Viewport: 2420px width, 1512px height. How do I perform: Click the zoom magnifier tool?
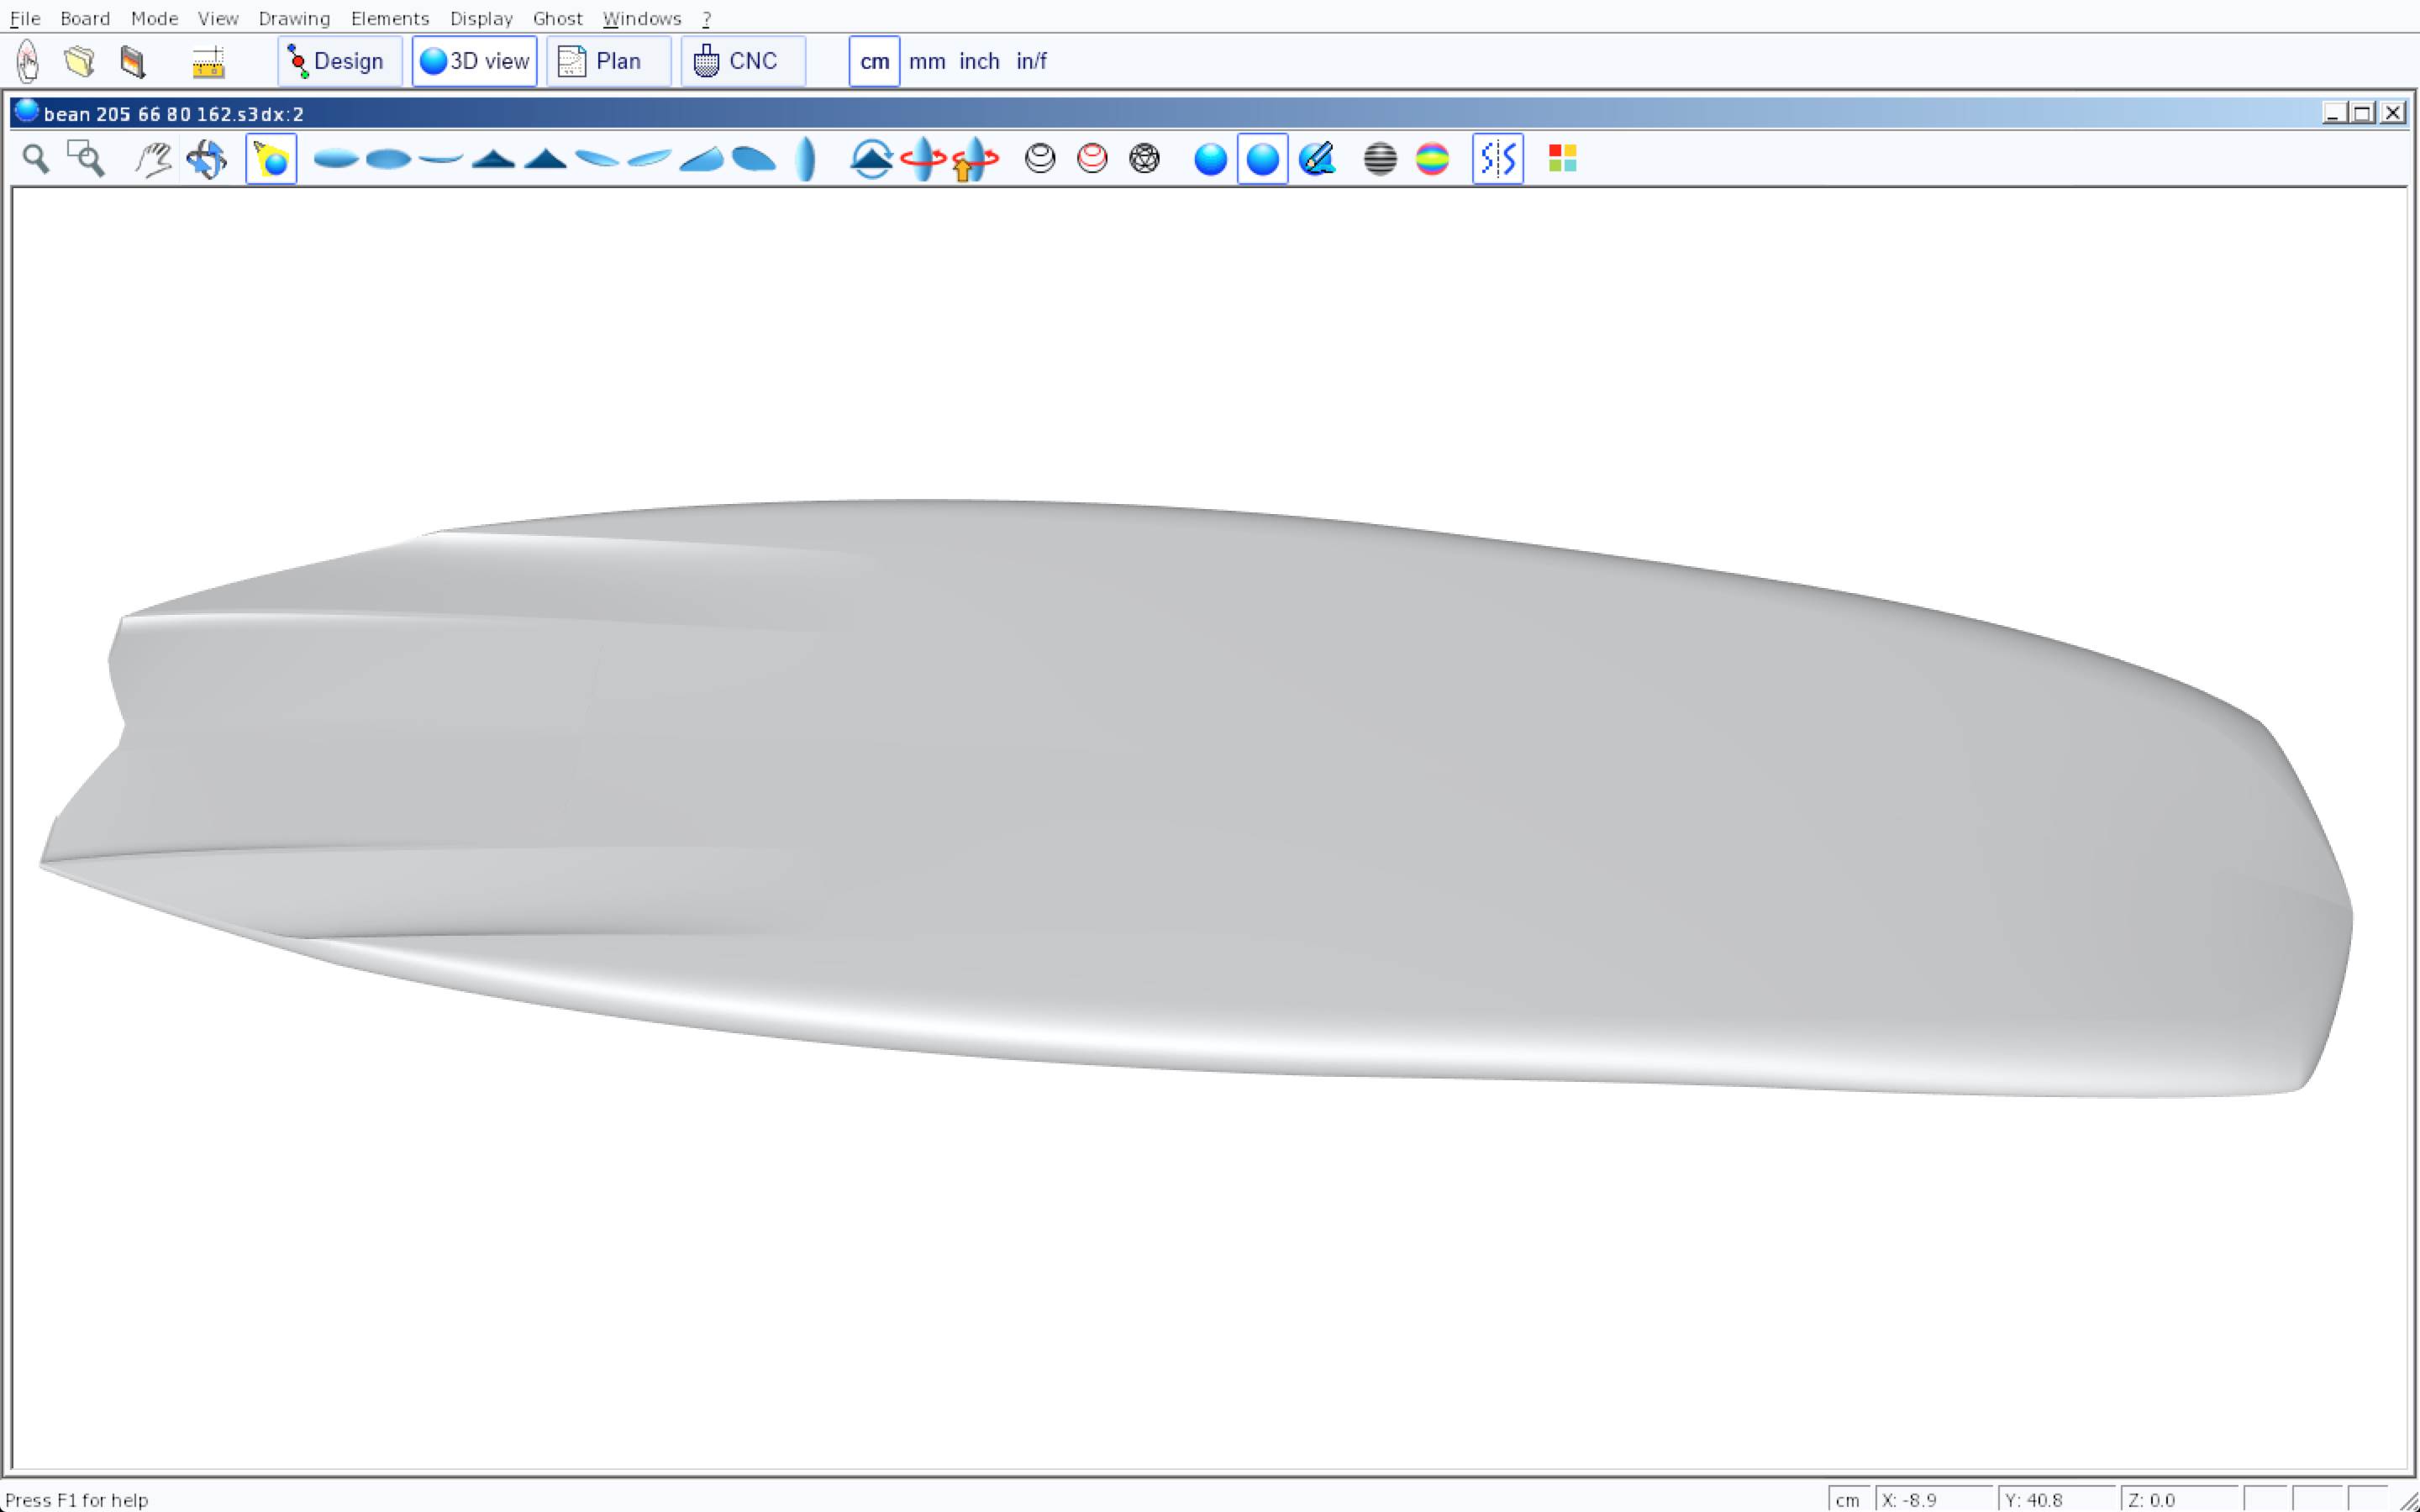tap(36, 159)
